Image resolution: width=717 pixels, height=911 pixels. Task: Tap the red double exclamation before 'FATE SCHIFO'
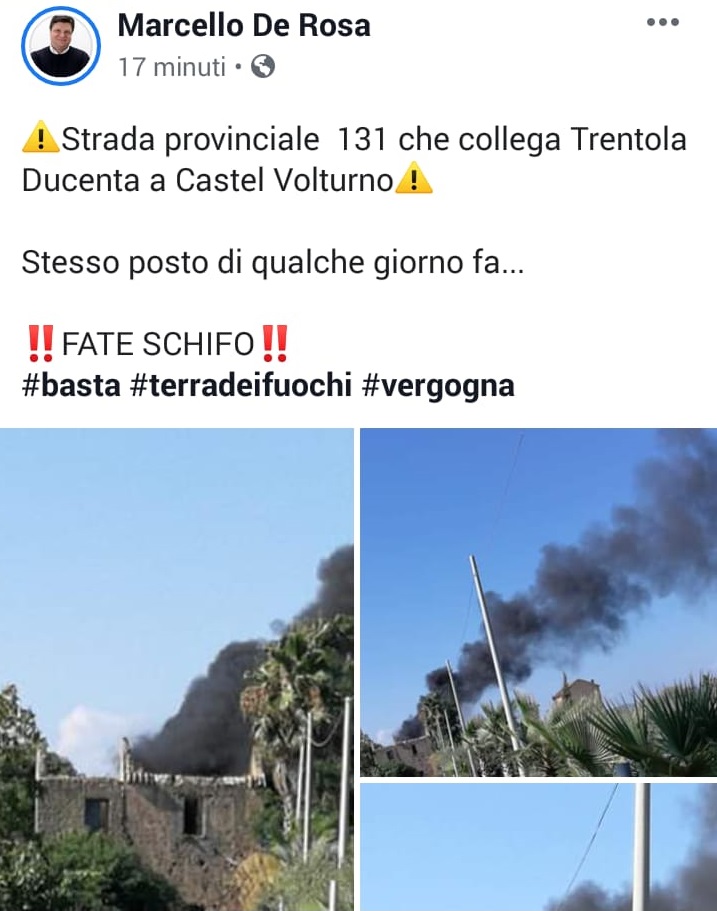point(41,343)
